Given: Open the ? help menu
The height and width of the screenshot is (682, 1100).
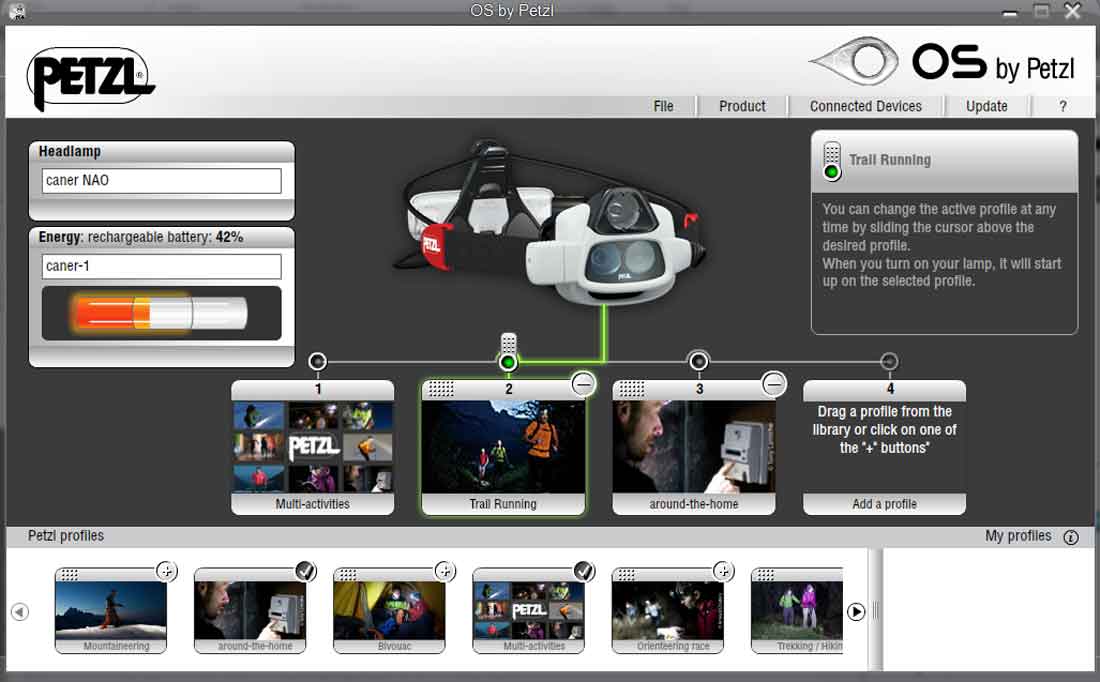Looking at the screenshot, I should point(1063,106).
